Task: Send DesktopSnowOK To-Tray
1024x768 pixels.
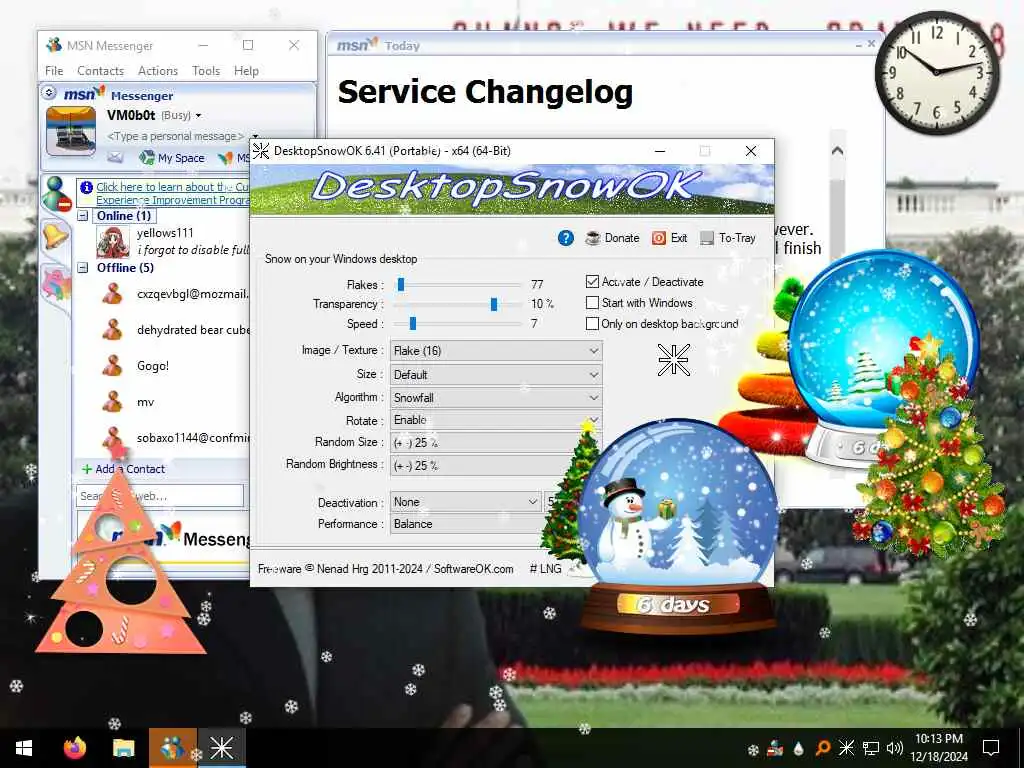Action: tap(728, 238)
